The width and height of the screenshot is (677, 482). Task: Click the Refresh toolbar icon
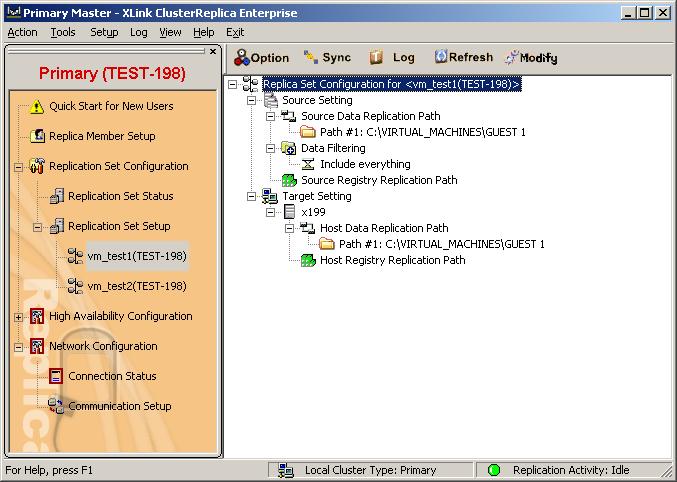pyautogui.click(x=440, y=58)
